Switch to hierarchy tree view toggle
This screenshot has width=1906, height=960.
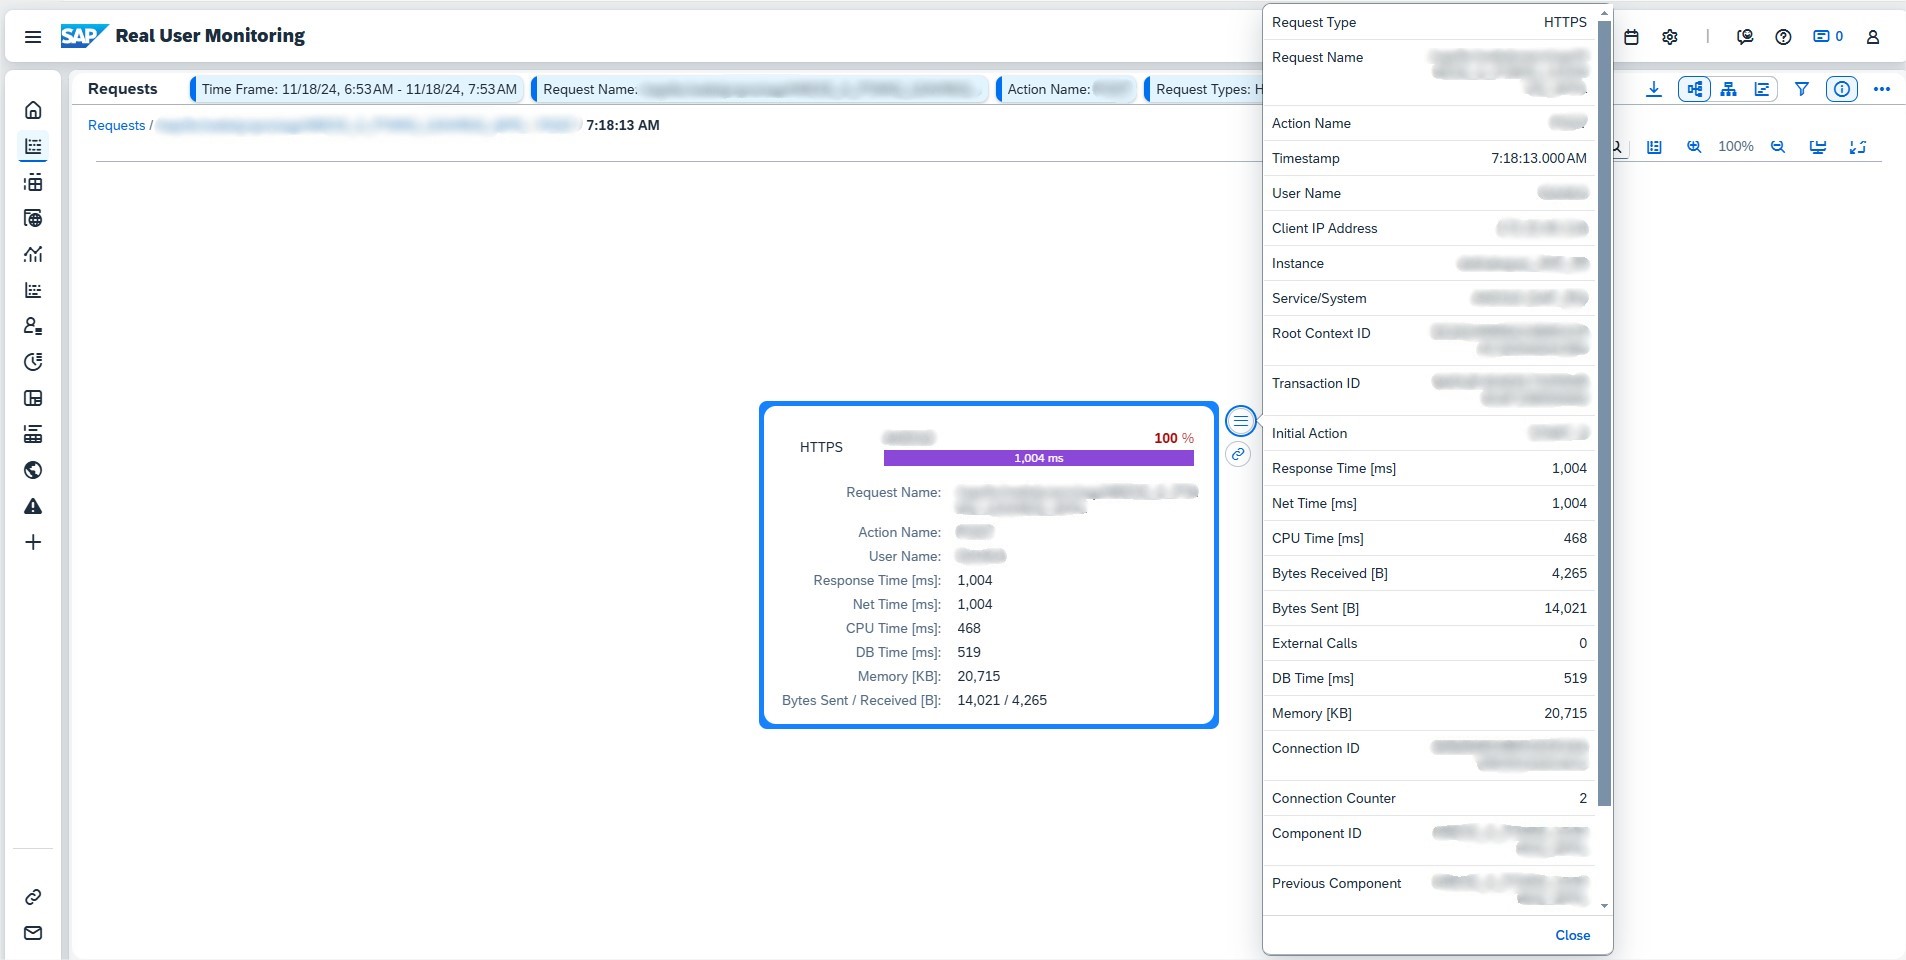[x=1728, y=89]
